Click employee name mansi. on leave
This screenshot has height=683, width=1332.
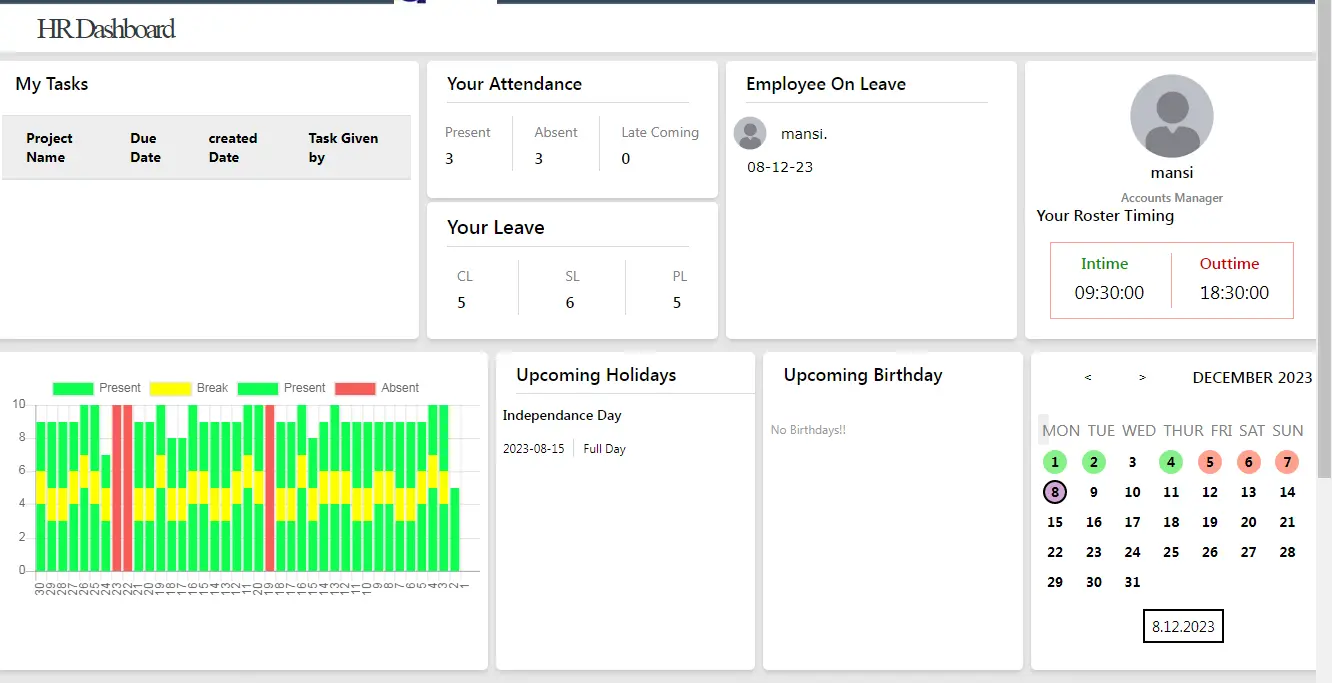[x=804, y=133]
